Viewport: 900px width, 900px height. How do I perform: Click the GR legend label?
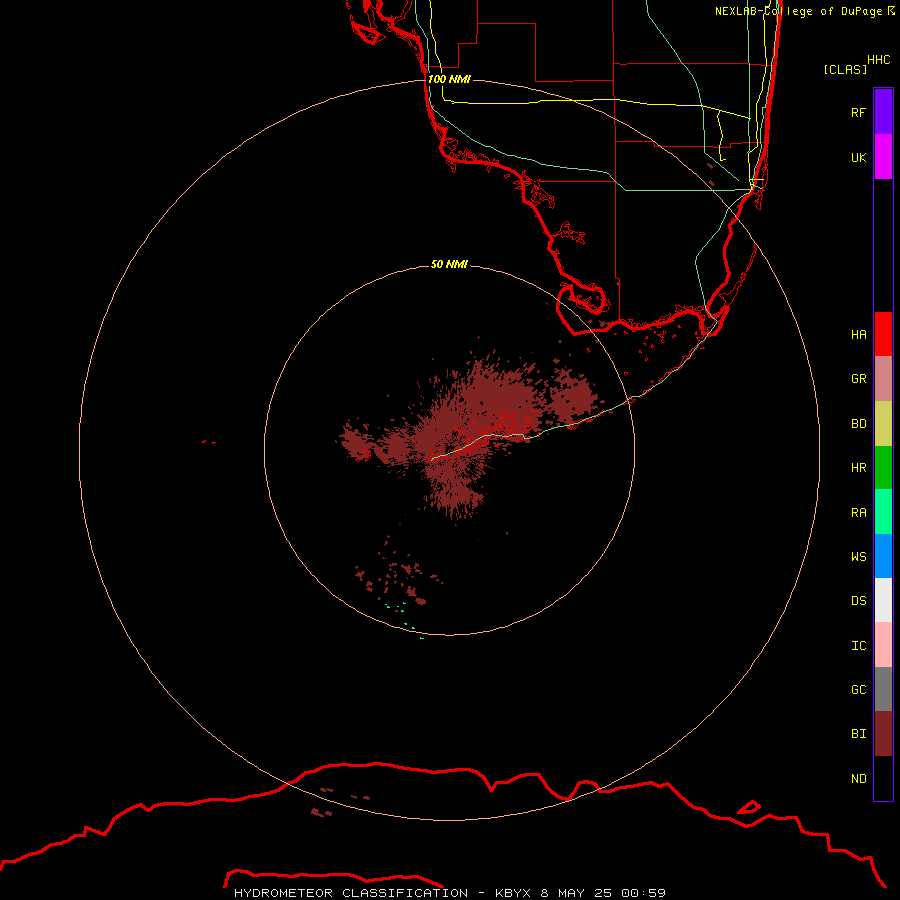859,379
